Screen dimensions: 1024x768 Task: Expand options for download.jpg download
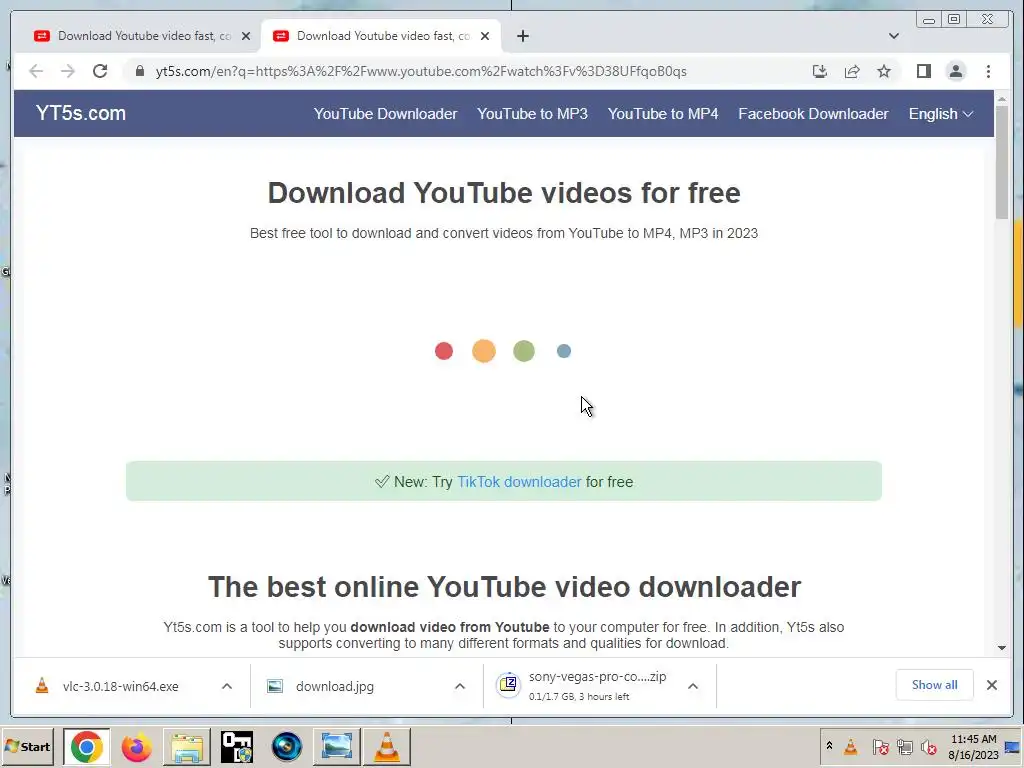[x=460, y=686]
